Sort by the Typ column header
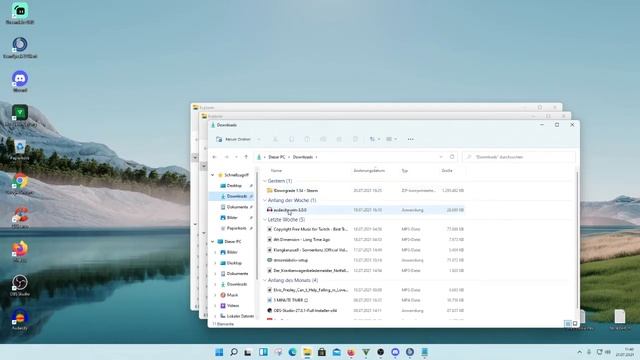The height and width of the screenshot is (360, 640). 404,171
